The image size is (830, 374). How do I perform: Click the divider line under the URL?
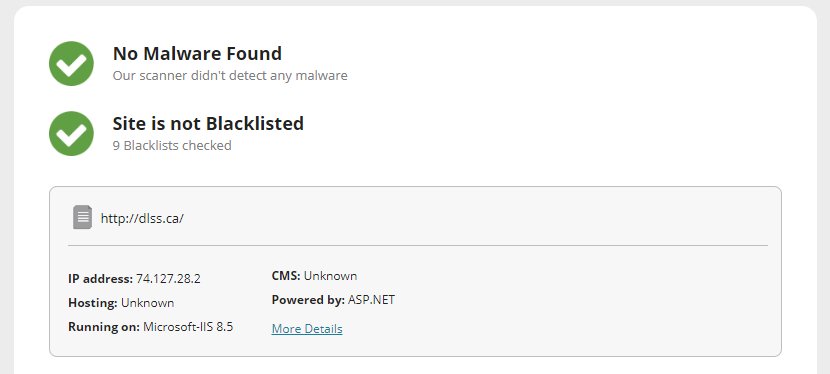click(x=418, y=245)
